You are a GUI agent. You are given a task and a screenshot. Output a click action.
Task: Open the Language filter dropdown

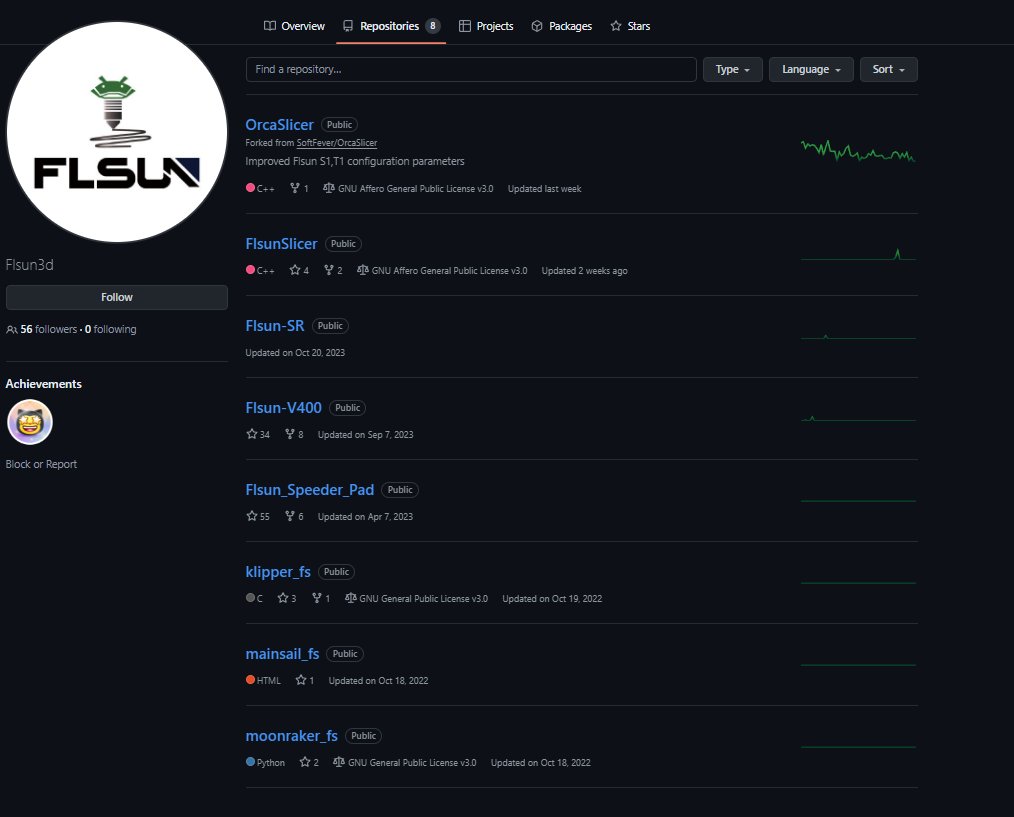810,69
